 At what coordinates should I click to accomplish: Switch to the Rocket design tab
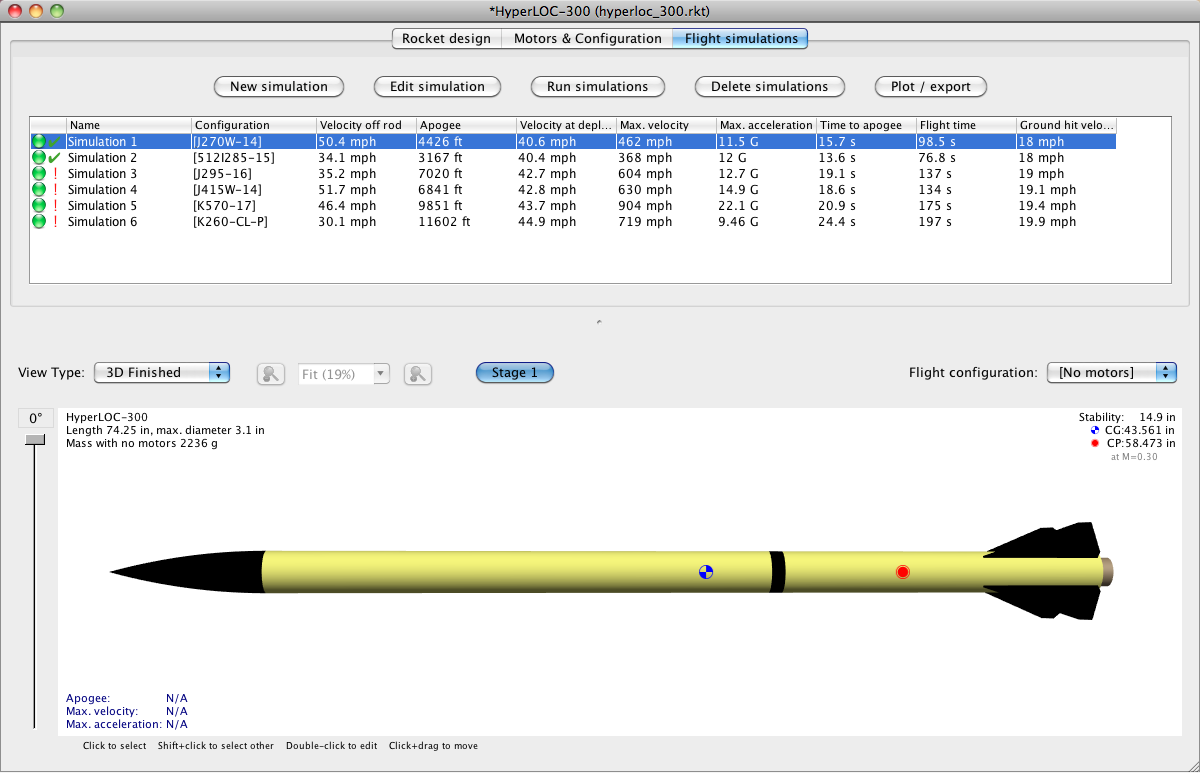pyautogui.click(x=446, y=39)
